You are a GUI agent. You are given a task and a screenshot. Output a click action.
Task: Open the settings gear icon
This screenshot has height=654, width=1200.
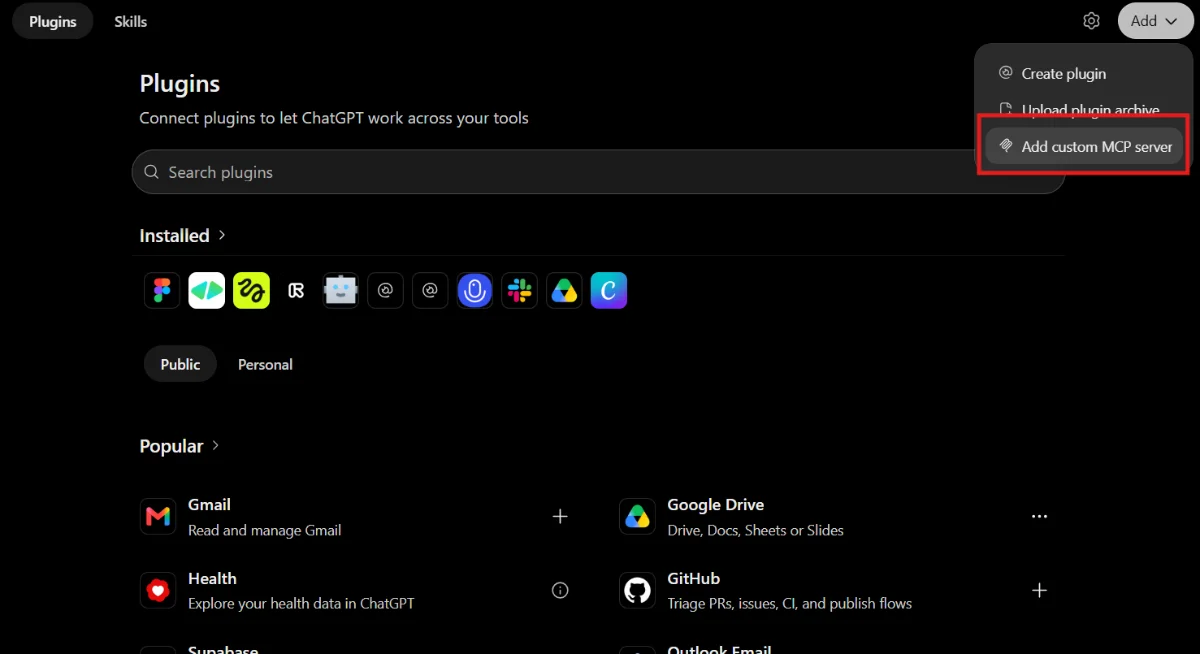1091,21
